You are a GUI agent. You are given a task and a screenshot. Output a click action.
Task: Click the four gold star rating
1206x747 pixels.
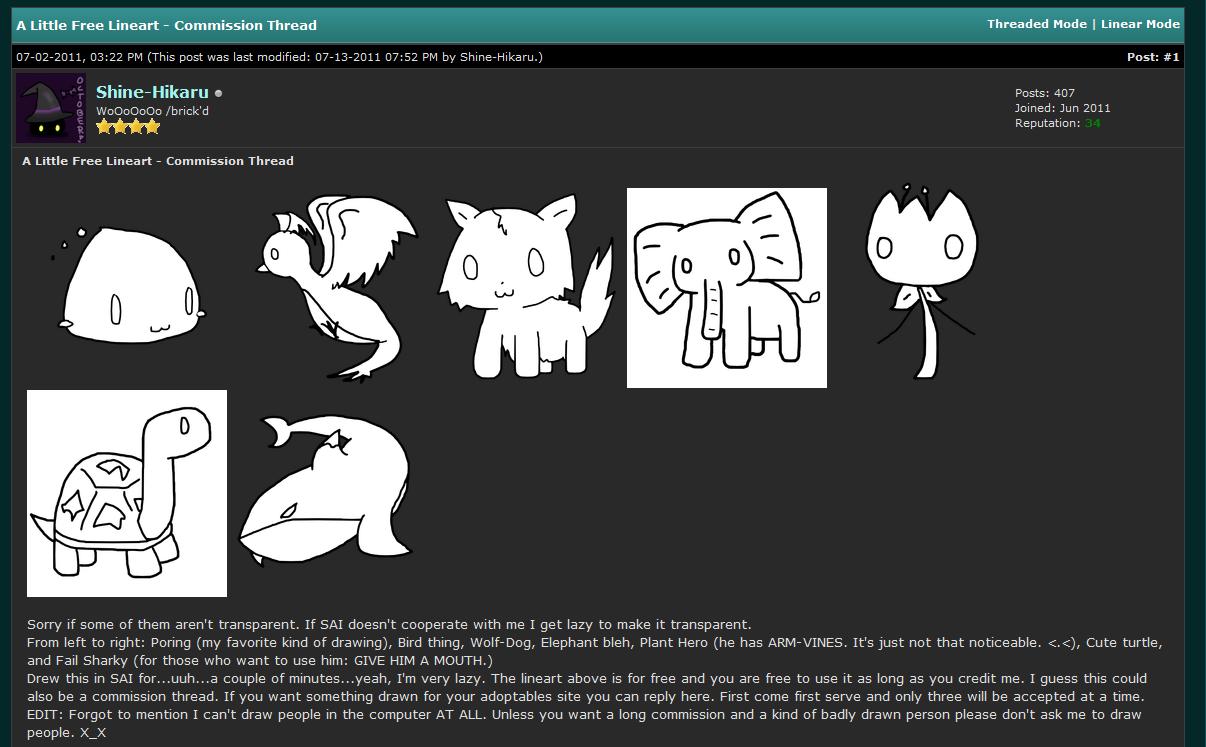click(x=128, y=127)
